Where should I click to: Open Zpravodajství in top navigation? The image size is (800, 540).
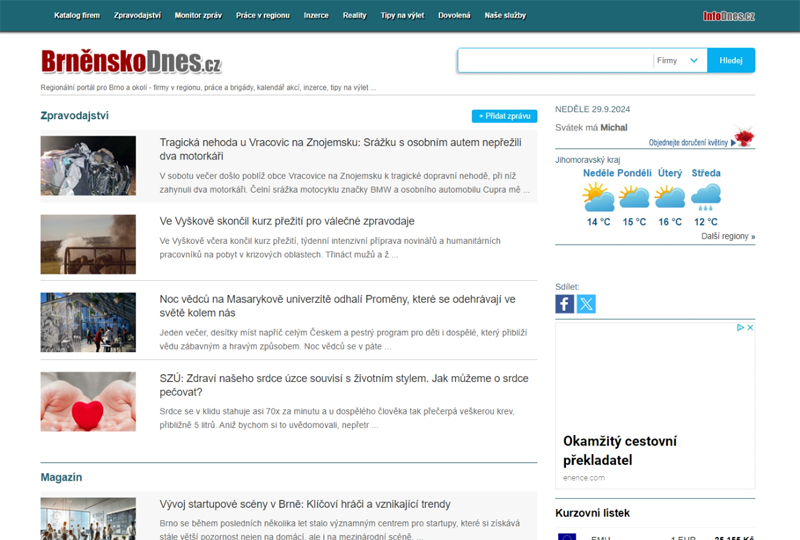[x=137, y=15]
